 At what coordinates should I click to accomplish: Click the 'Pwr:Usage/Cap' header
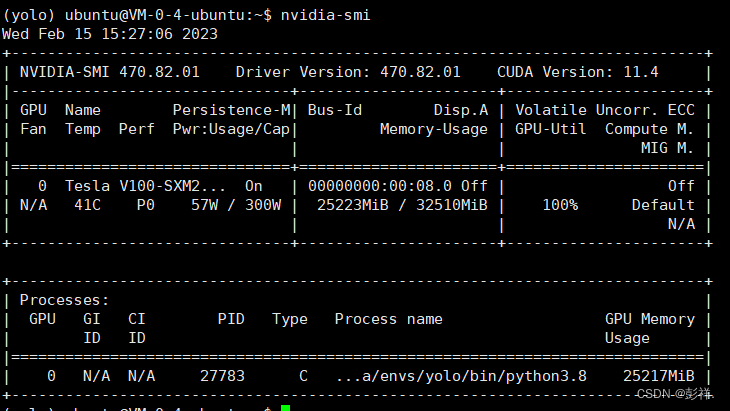tap(231, 129)
